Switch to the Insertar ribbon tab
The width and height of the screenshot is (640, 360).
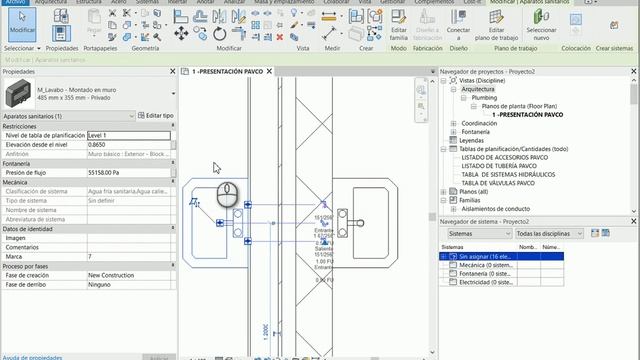pos(178,2)
